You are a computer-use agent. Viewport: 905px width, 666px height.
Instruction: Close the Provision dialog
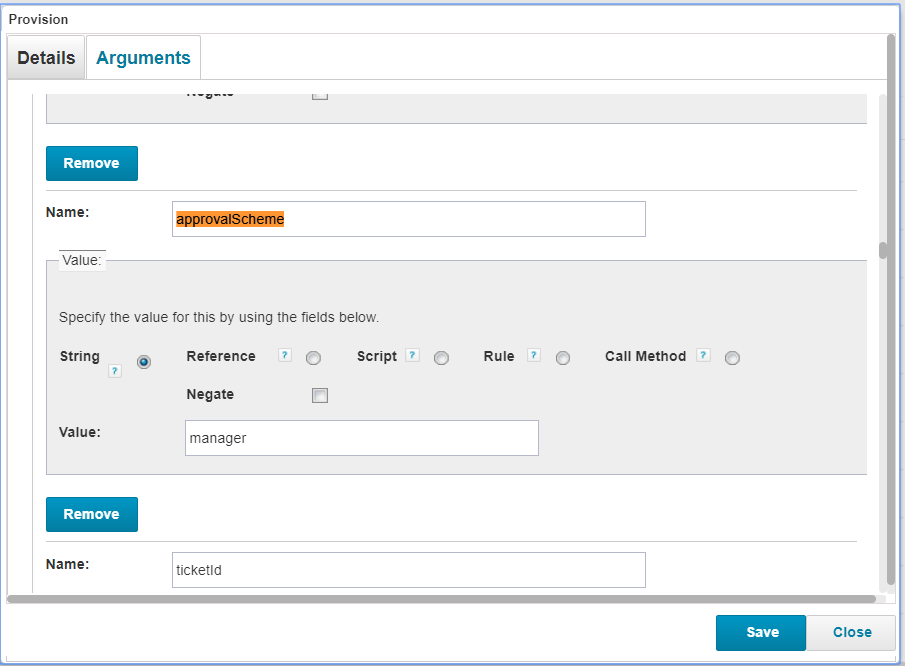pyautogui.click(x=851, y=632)
